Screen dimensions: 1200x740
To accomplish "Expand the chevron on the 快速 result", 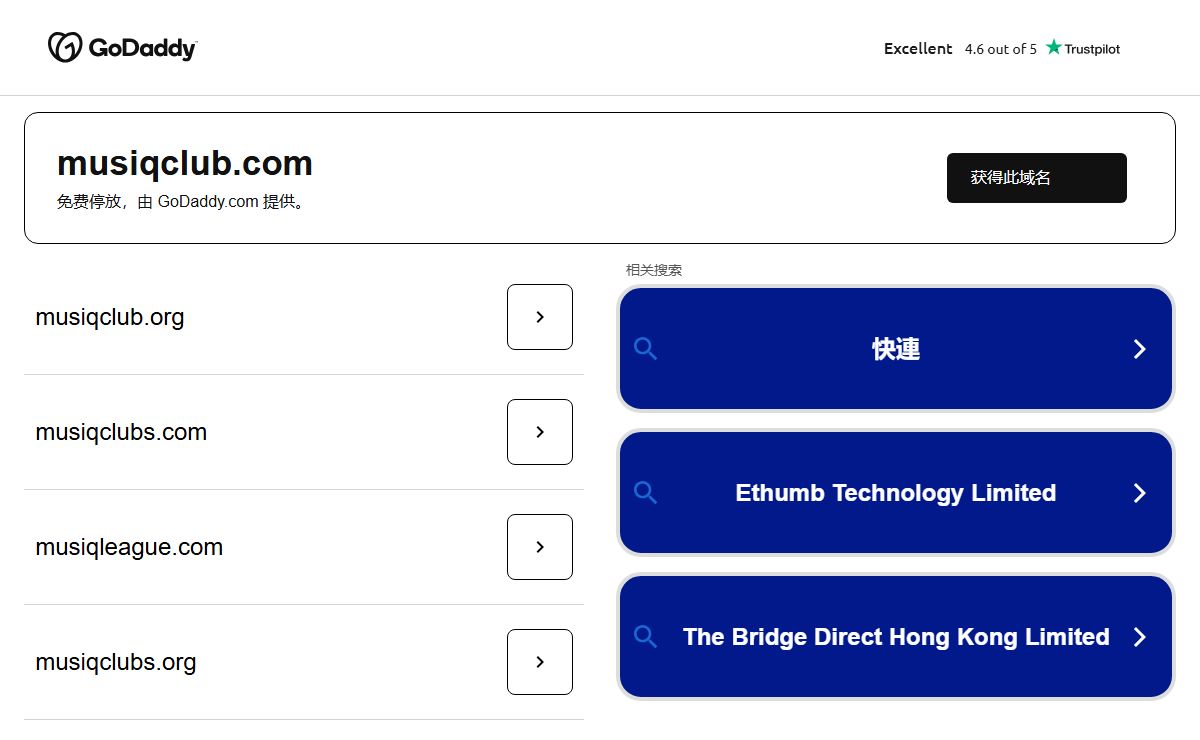I will (1139, 349).
